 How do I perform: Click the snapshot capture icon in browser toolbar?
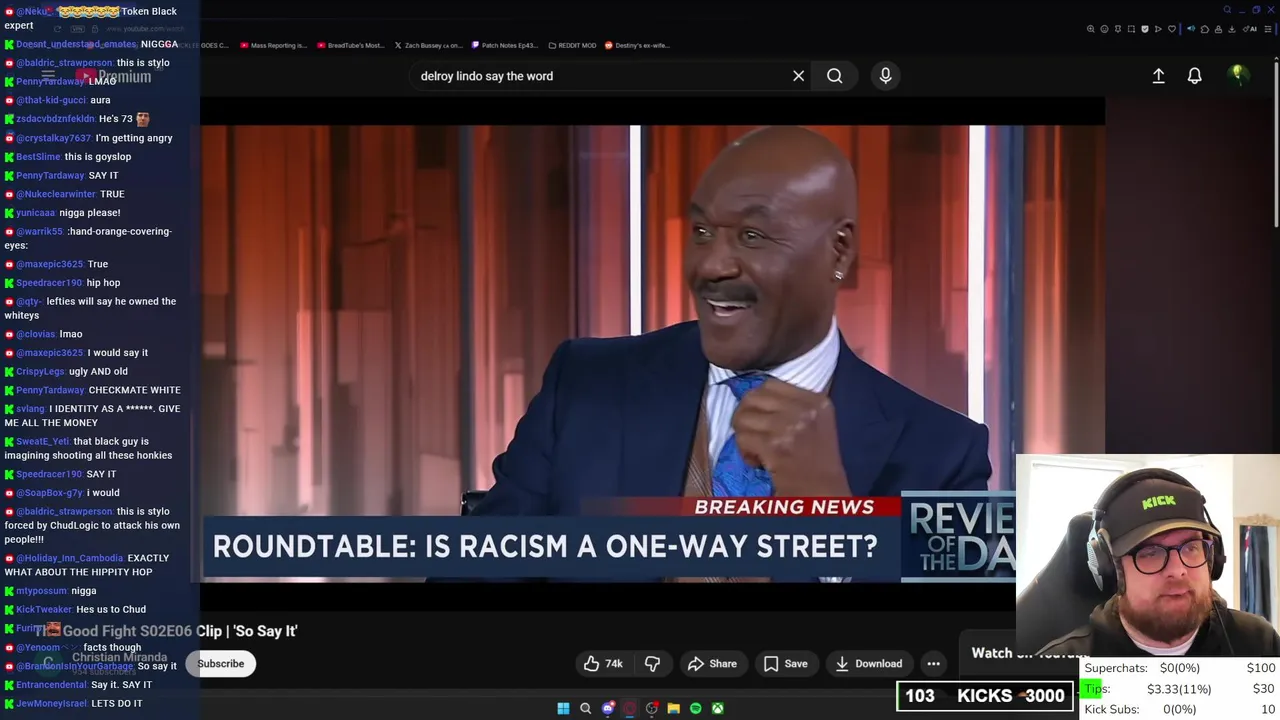(1131, 29)
